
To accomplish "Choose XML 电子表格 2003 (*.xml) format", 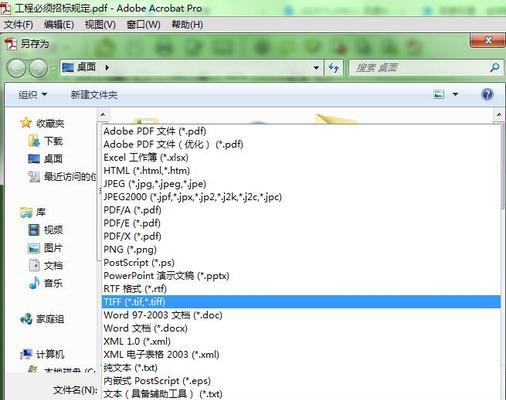I will (301, 354).
